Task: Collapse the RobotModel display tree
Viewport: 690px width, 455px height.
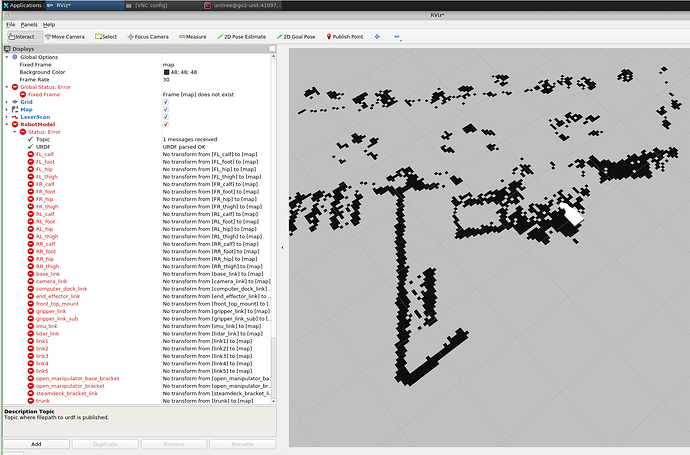Action: [6, 124]
